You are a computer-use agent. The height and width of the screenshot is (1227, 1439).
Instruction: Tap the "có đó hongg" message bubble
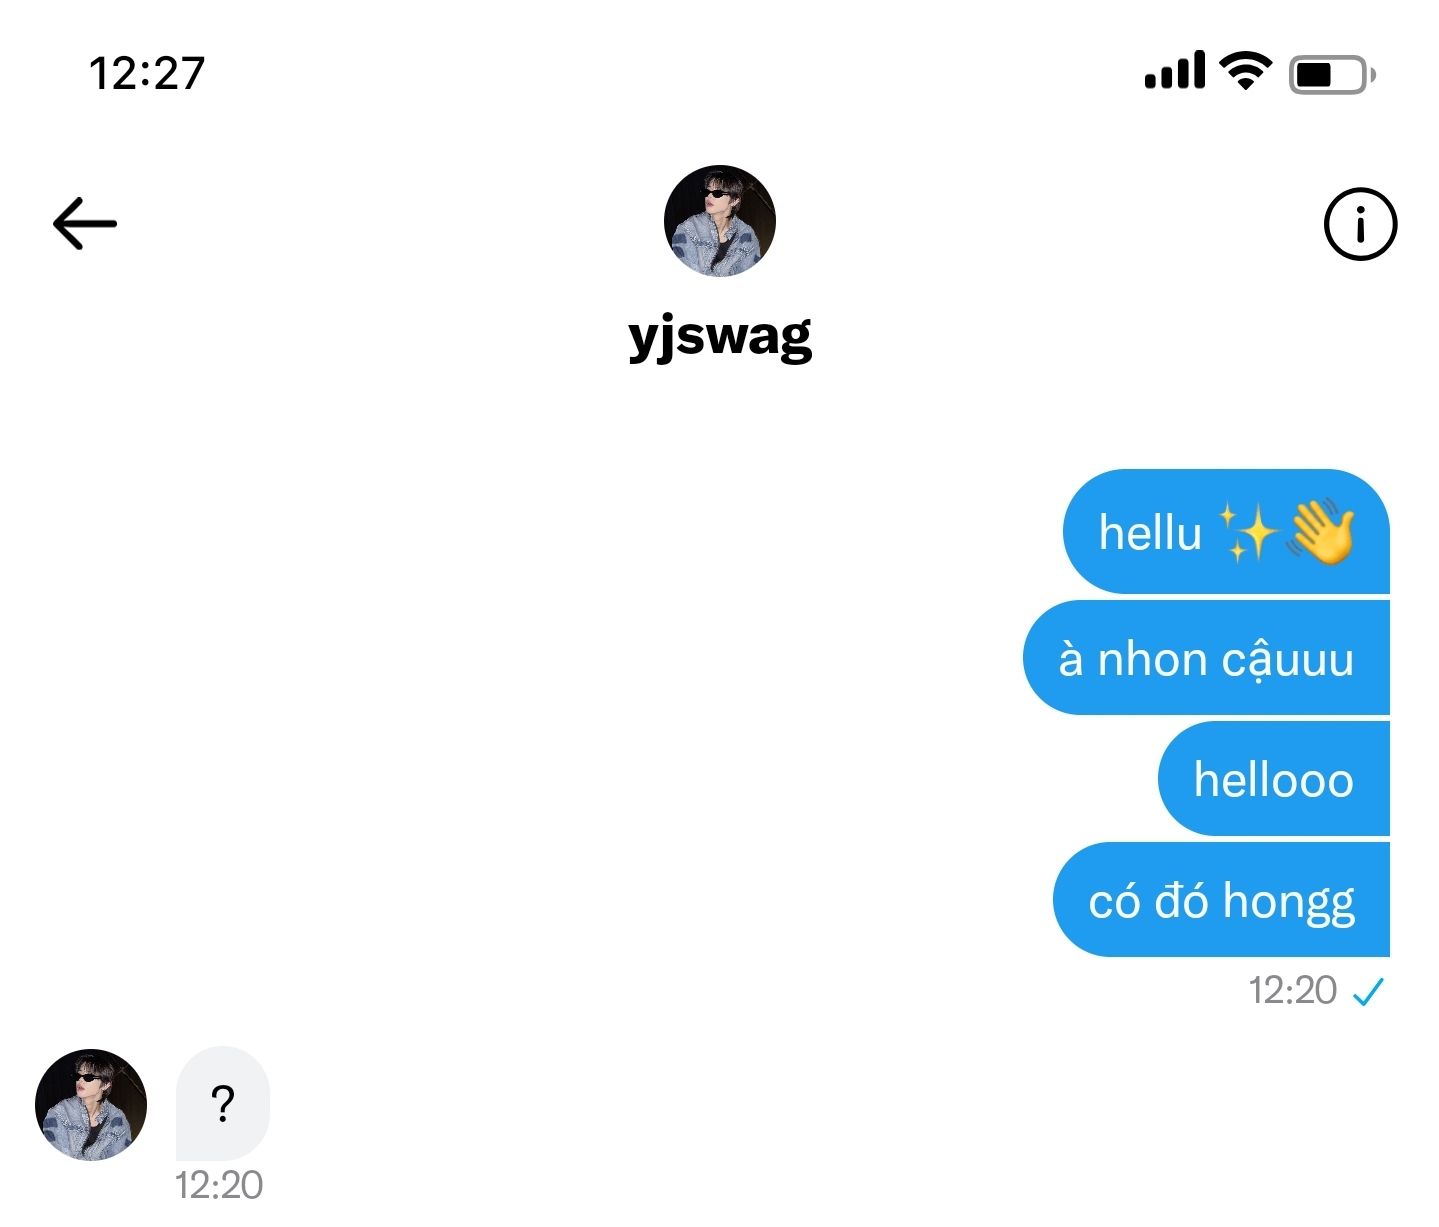tap(1221, 901)
